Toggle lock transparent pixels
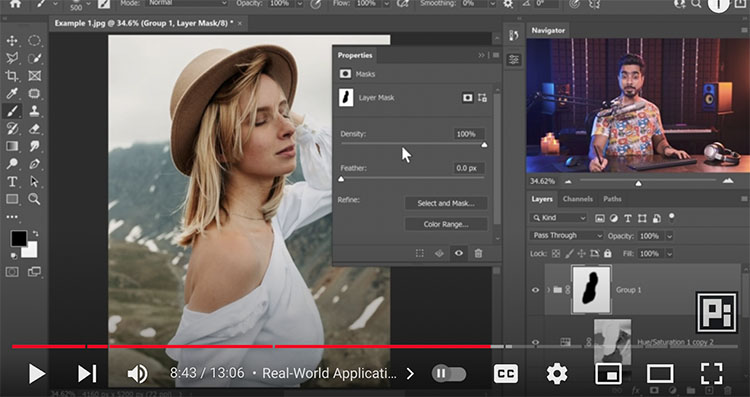750x397 pixels. point(556,254)
